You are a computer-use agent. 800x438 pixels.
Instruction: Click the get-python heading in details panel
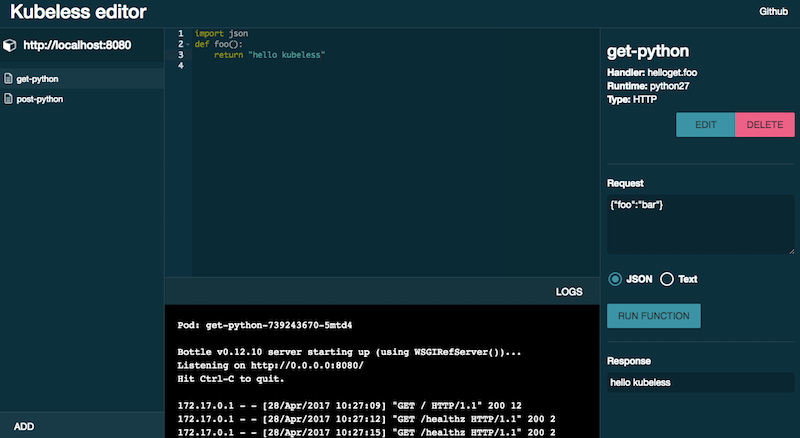[x=648, y=51]
